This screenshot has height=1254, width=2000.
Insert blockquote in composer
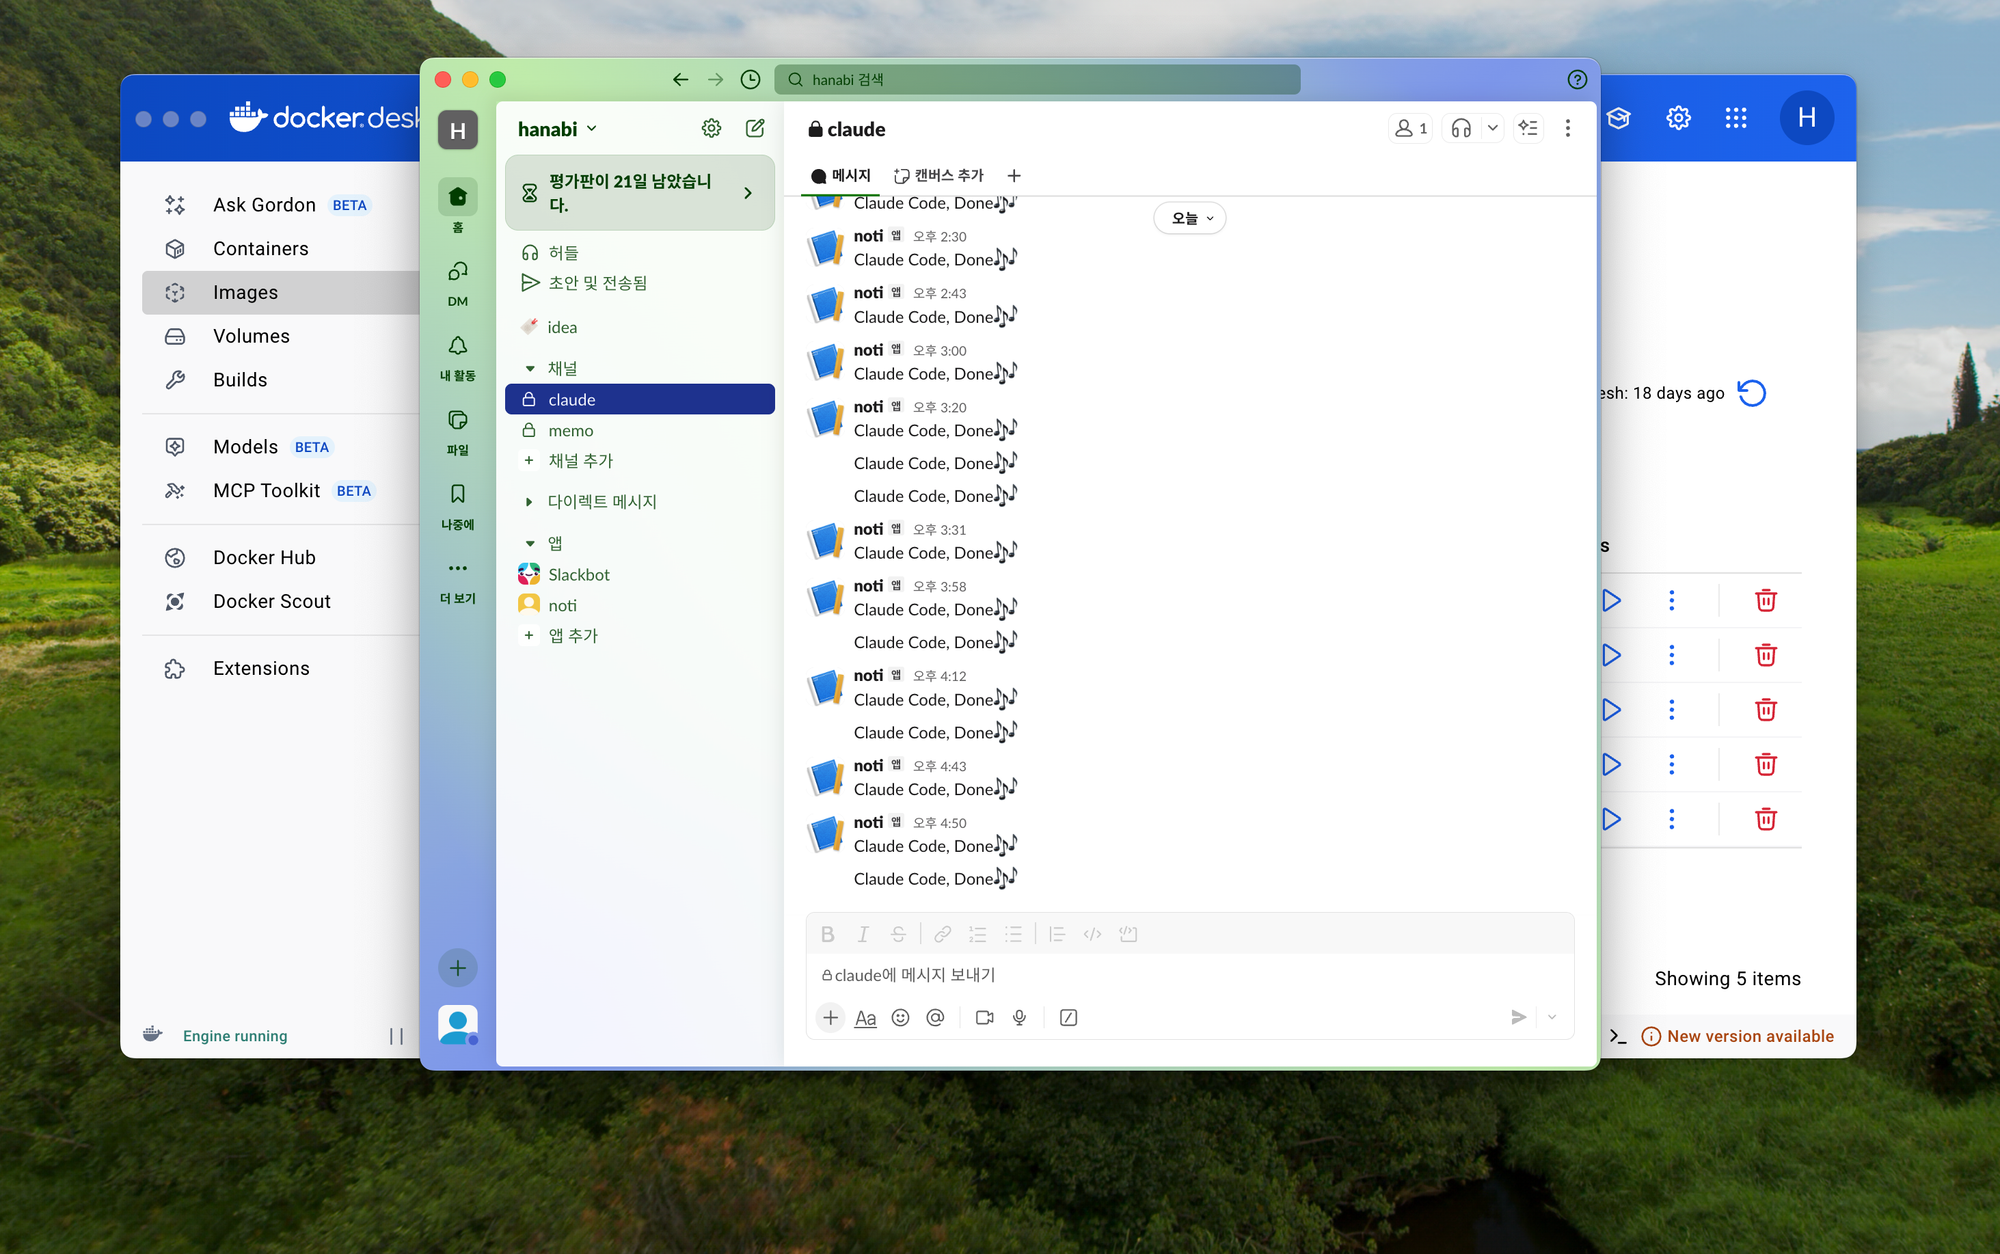1057,934
